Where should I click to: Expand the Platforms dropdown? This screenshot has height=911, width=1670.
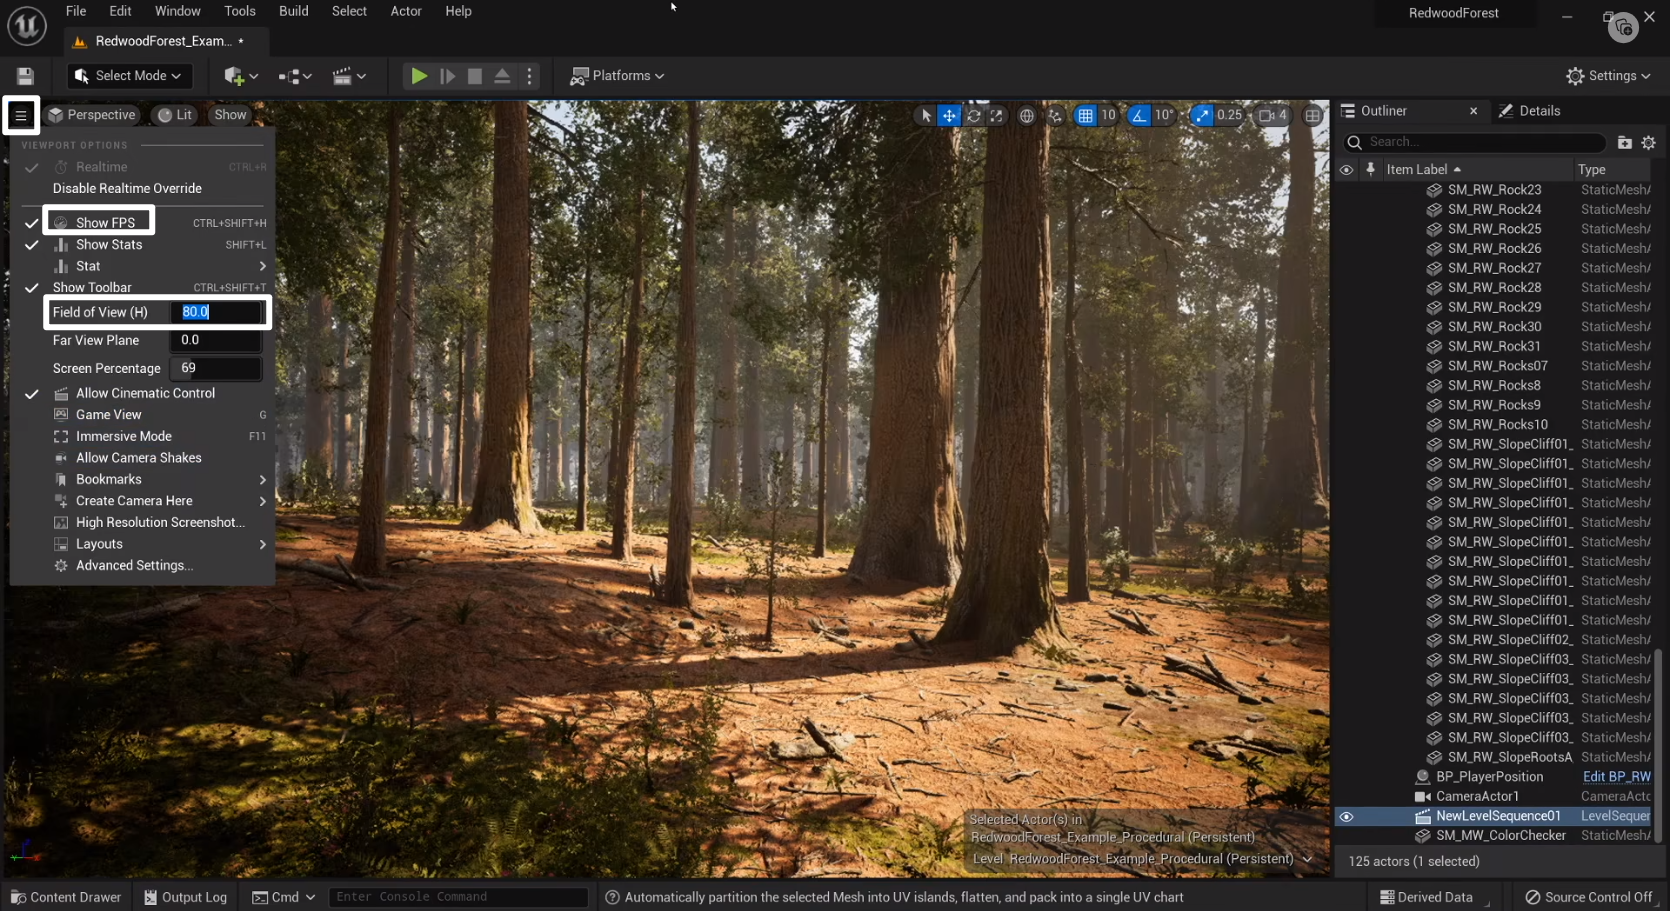coord(617,76)
